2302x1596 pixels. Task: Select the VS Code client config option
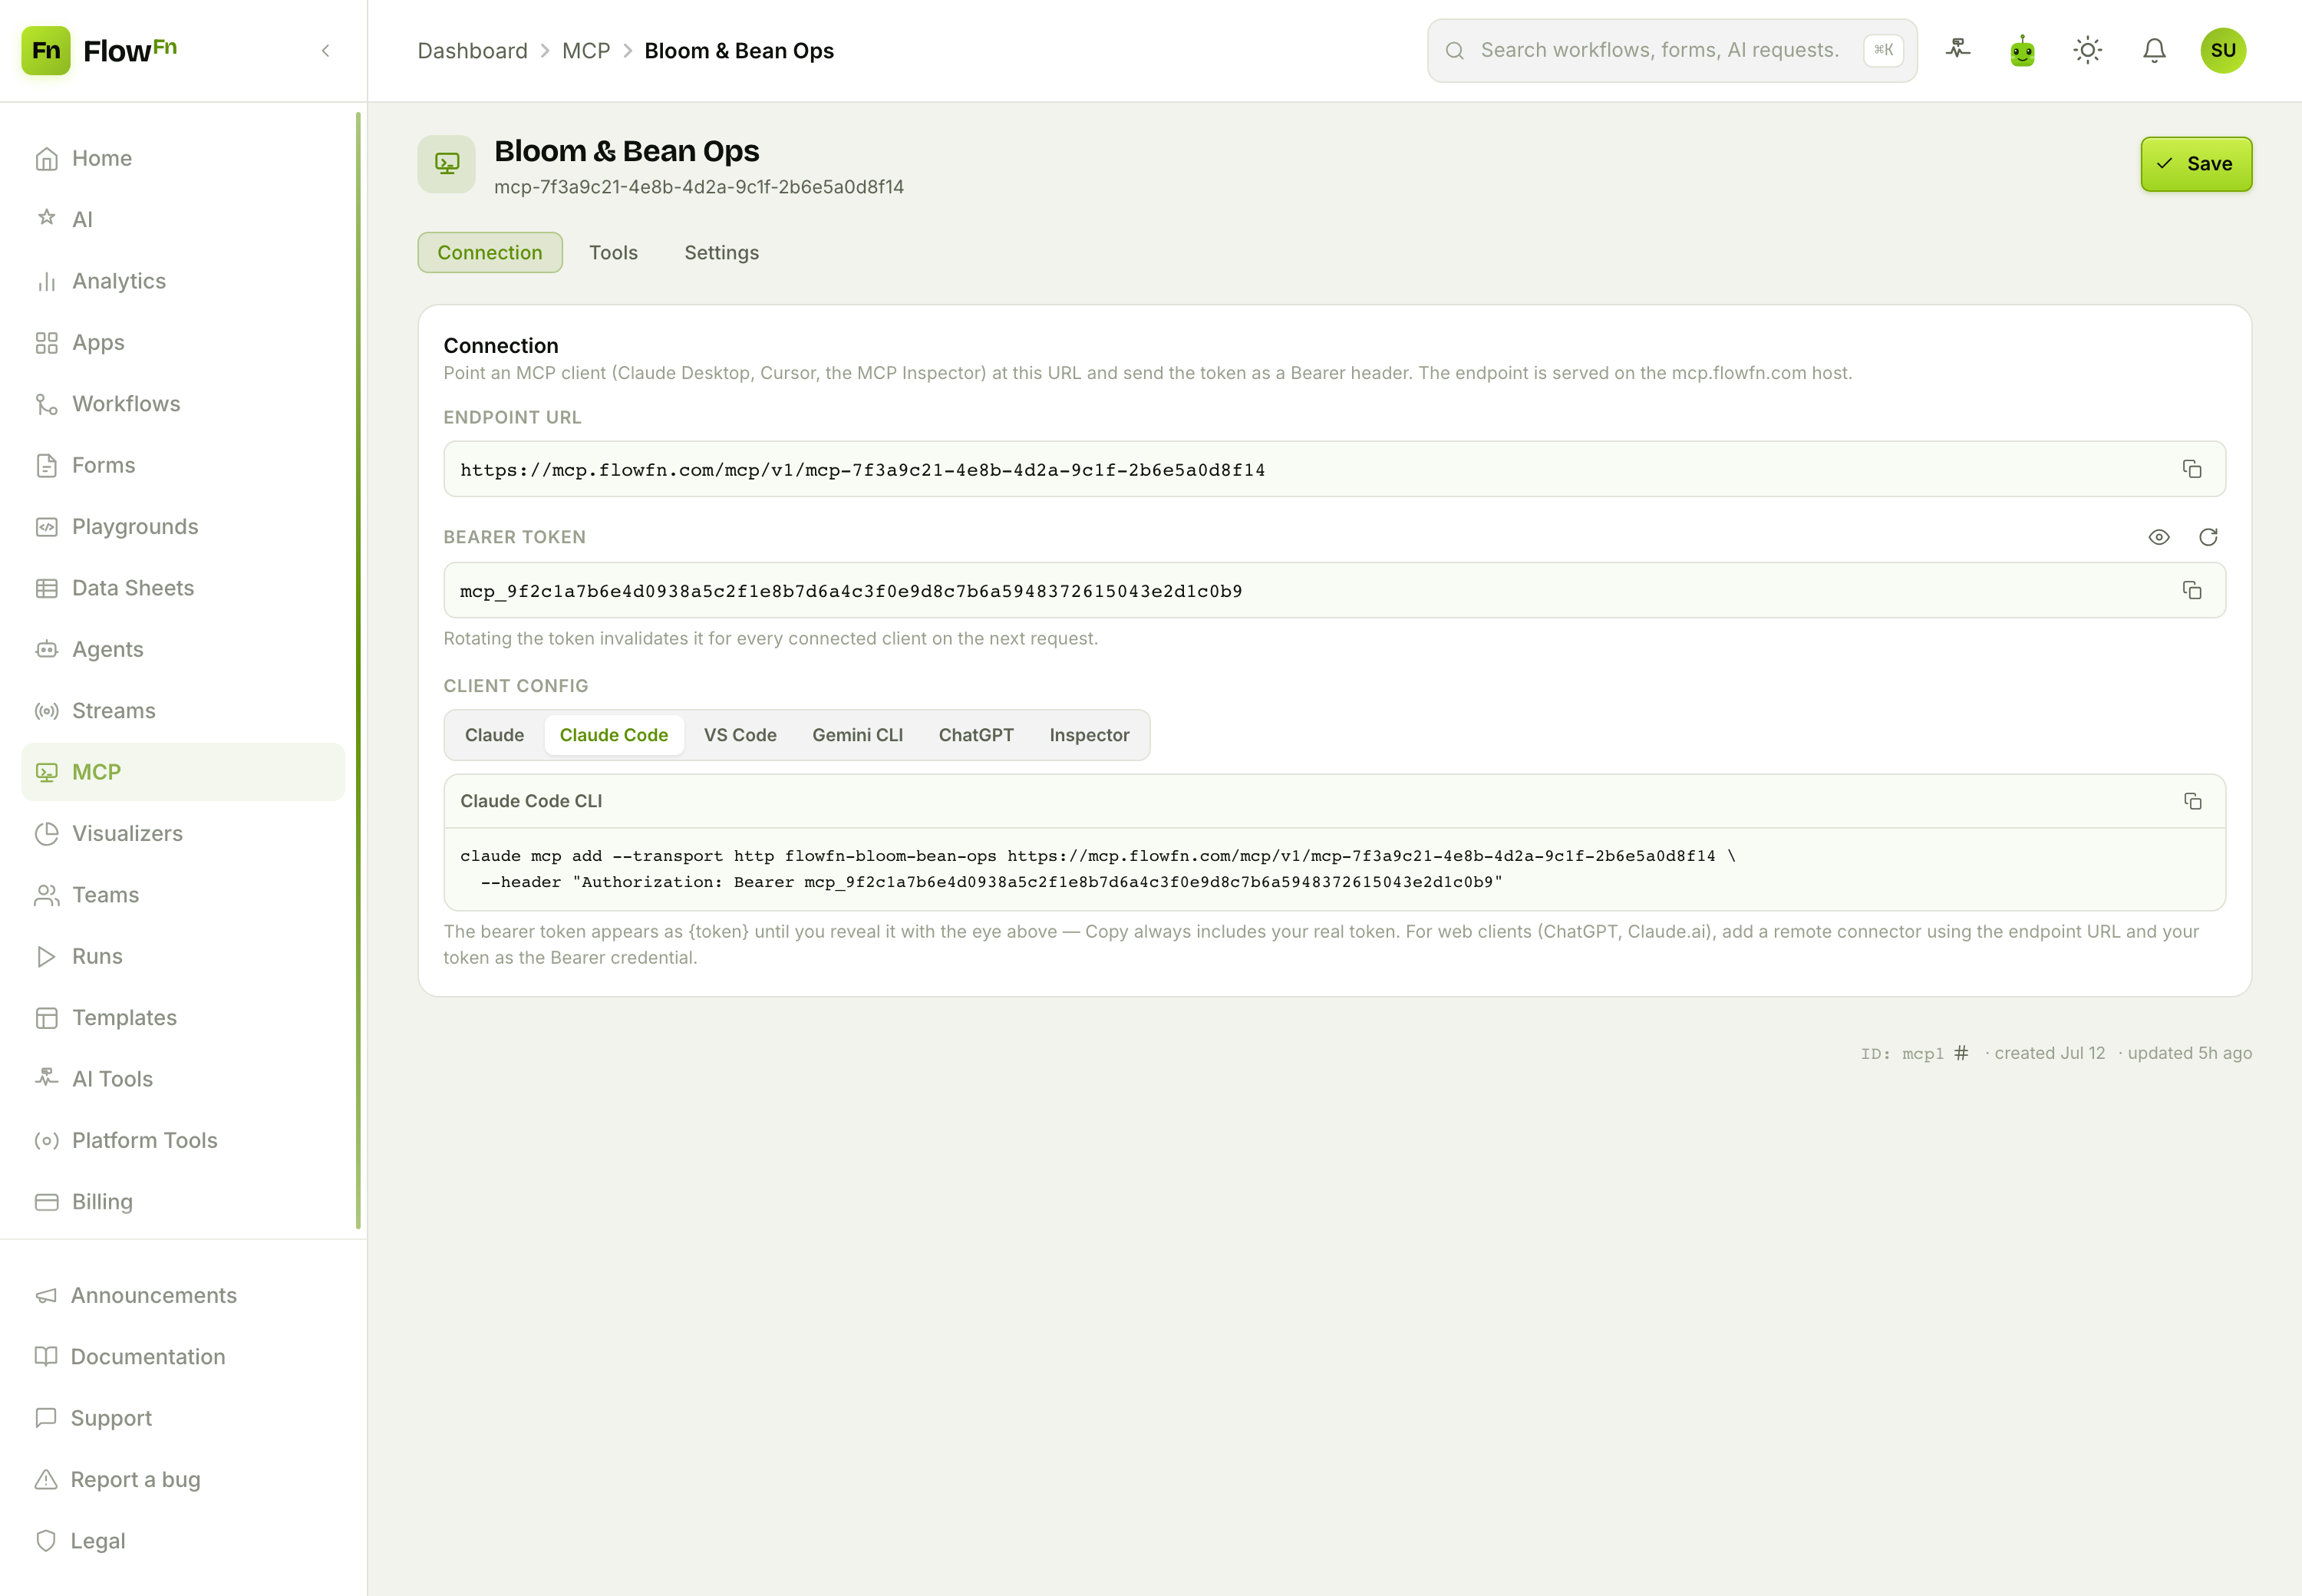[740, 735]
